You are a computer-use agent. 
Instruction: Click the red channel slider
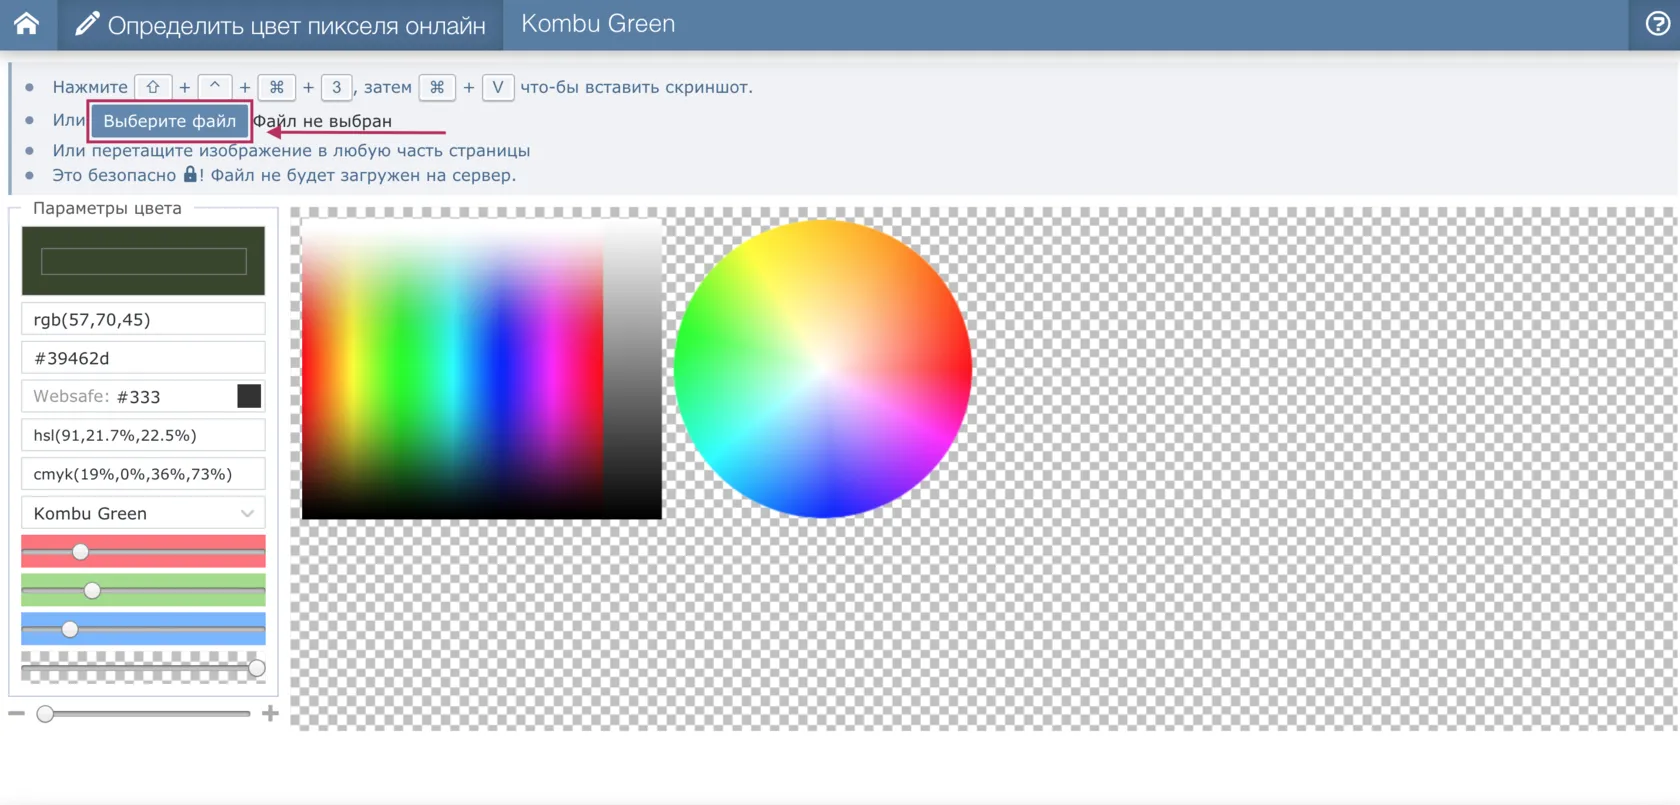143,551
